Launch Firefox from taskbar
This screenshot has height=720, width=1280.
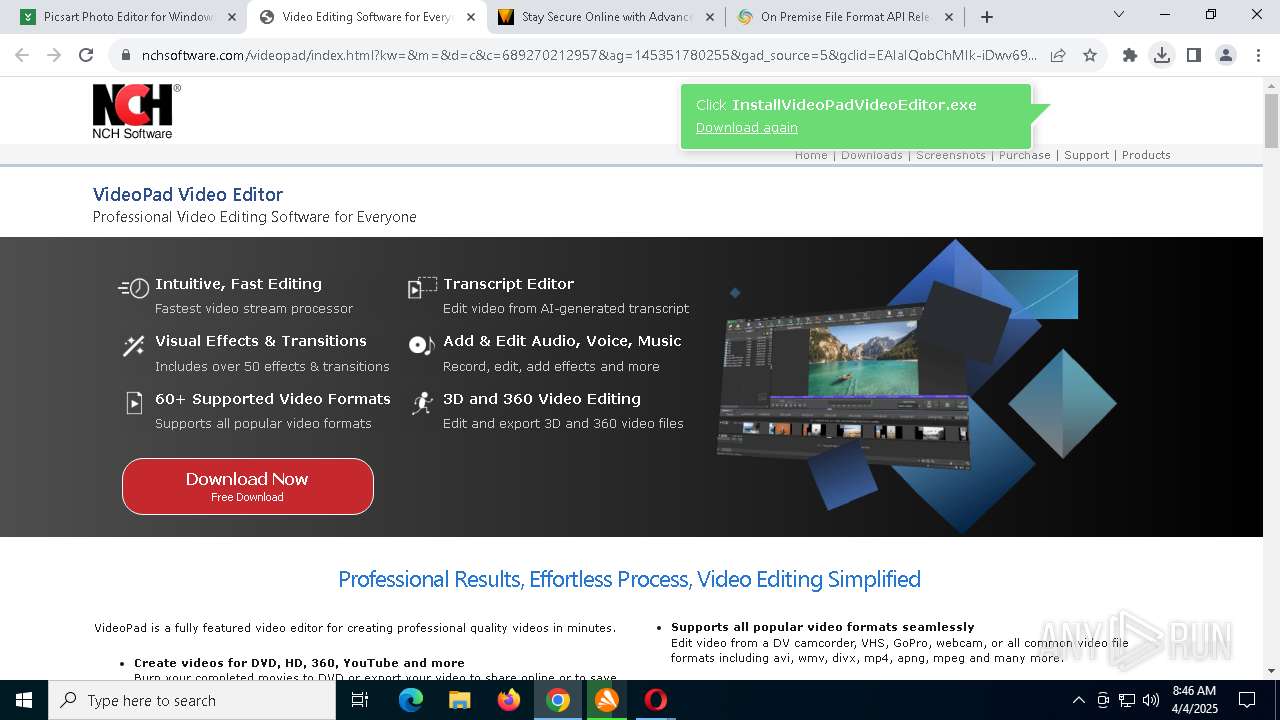pyautogui.click(x=509, y=700)
